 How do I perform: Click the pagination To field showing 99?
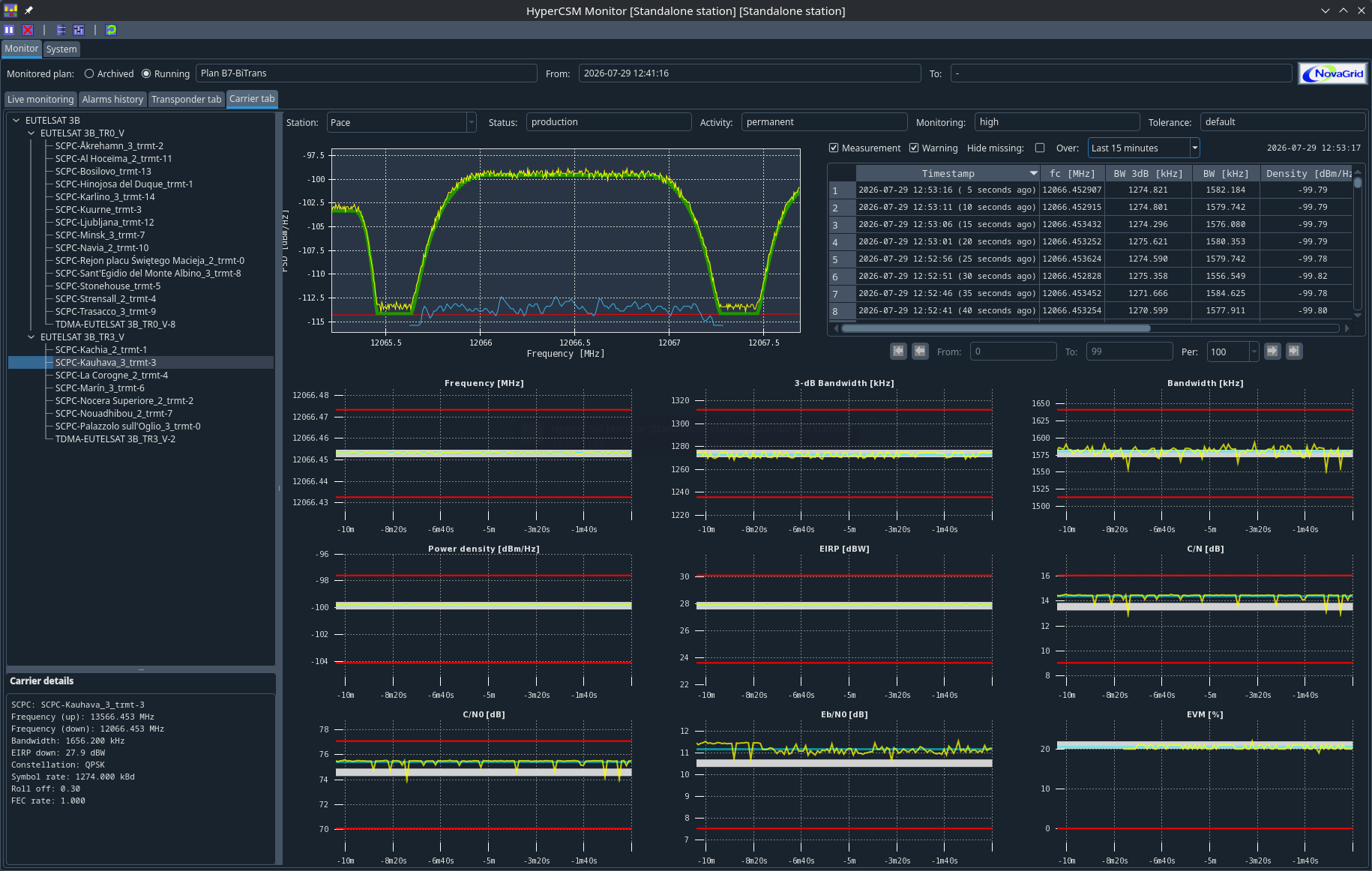click(x=1129, y=351)
